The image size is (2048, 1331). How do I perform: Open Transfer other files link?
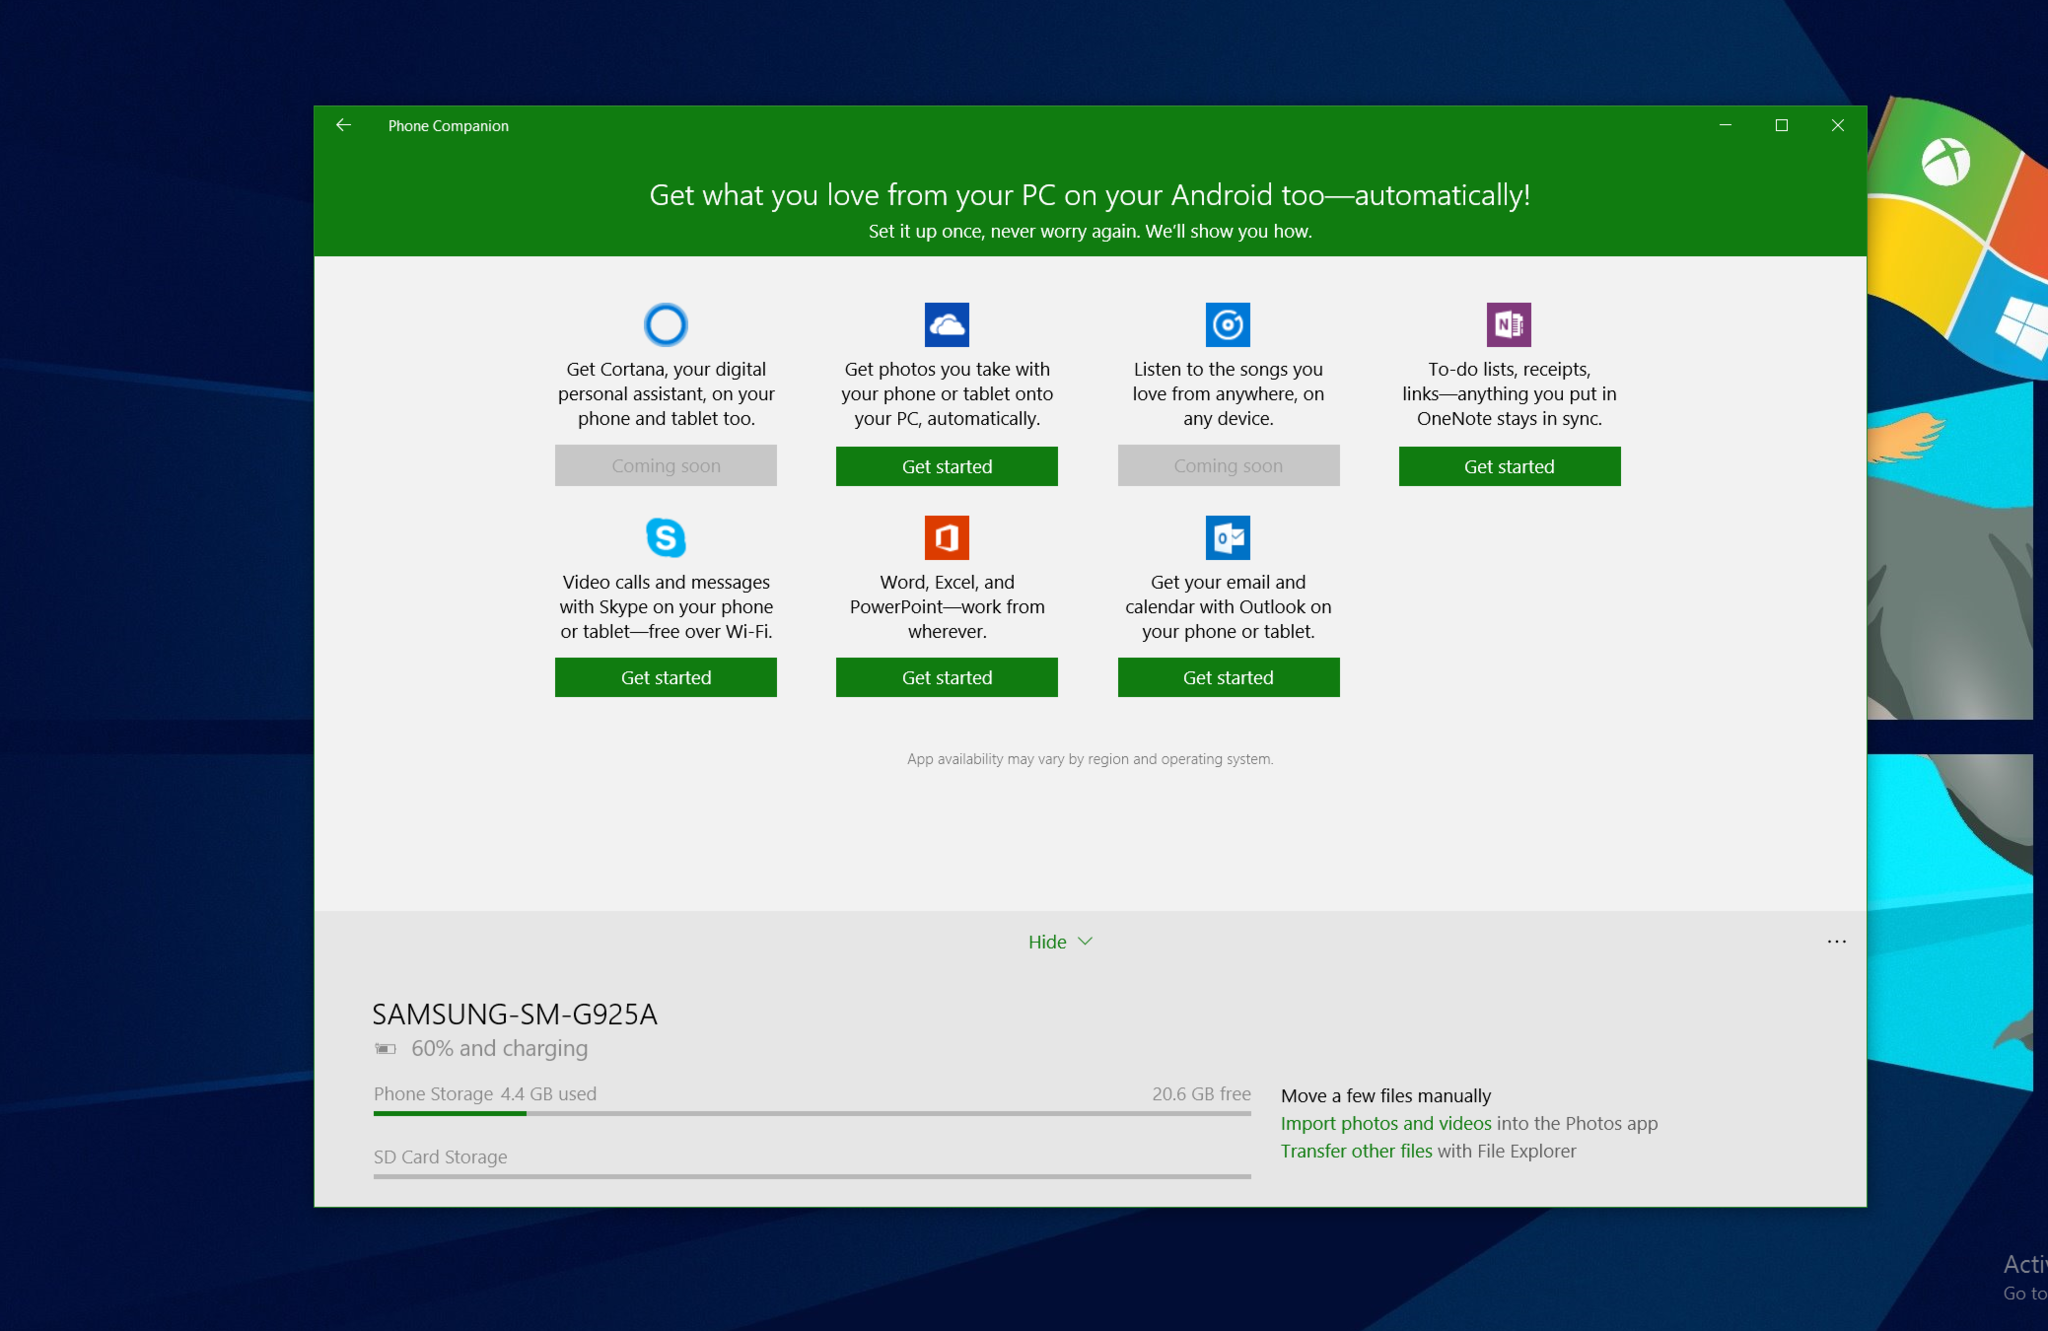(x=1356, y=1151)
